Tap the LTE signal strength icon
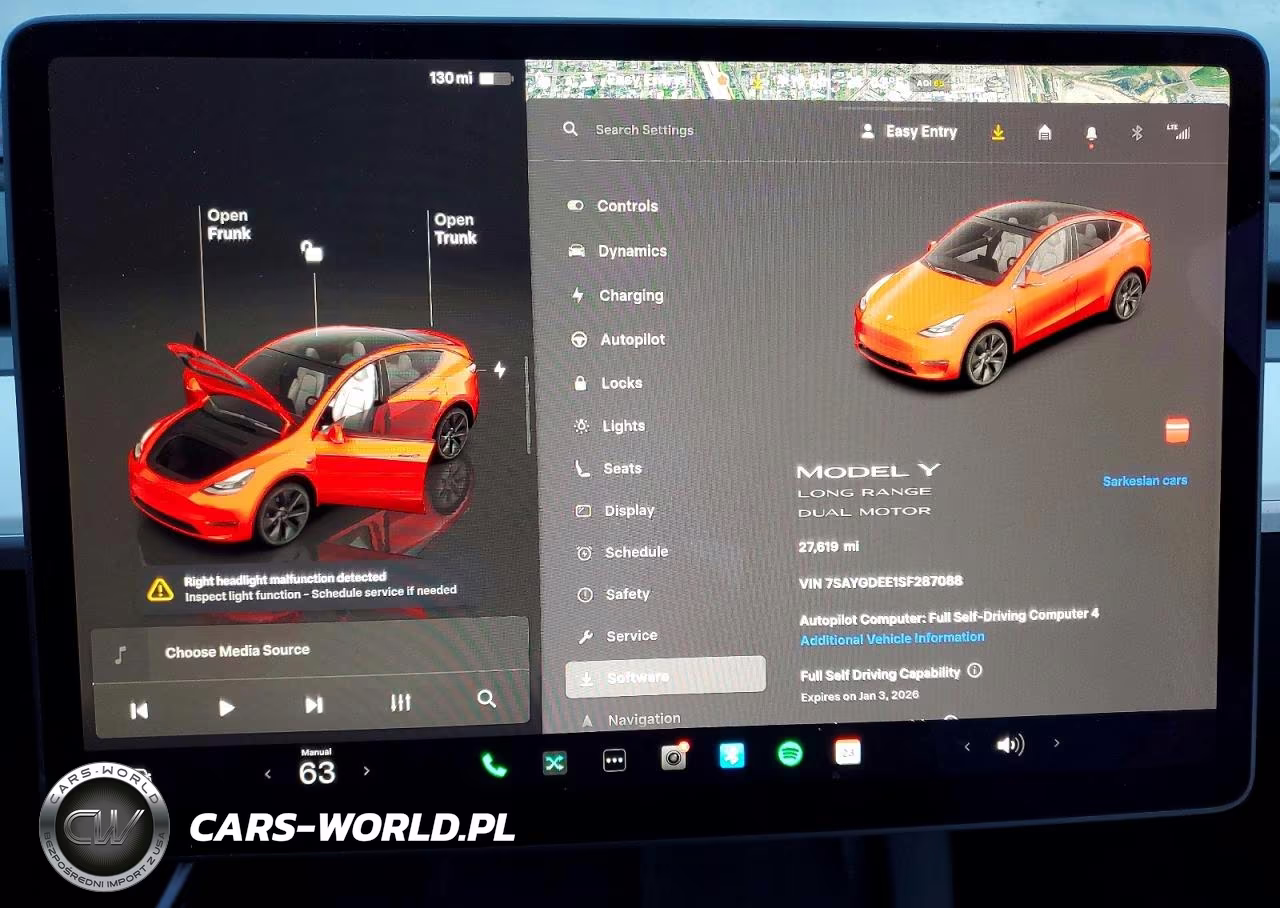1280x908 pixels. click(1179, 131)
